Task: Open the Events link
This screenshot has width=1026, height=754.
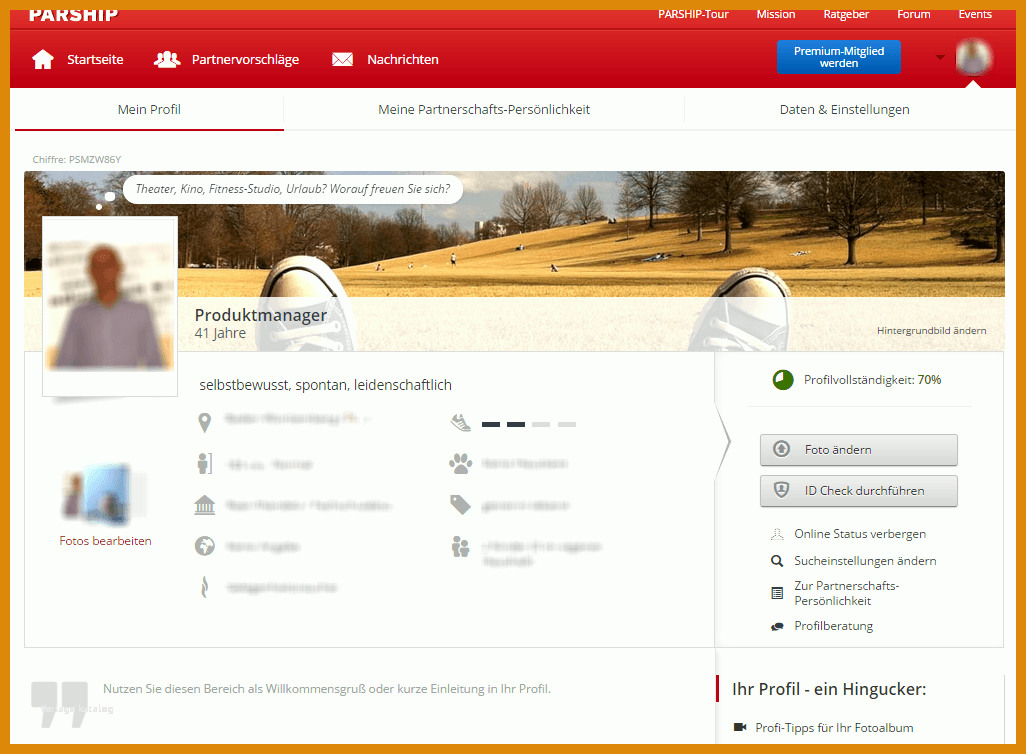Action: coord(975,14)
